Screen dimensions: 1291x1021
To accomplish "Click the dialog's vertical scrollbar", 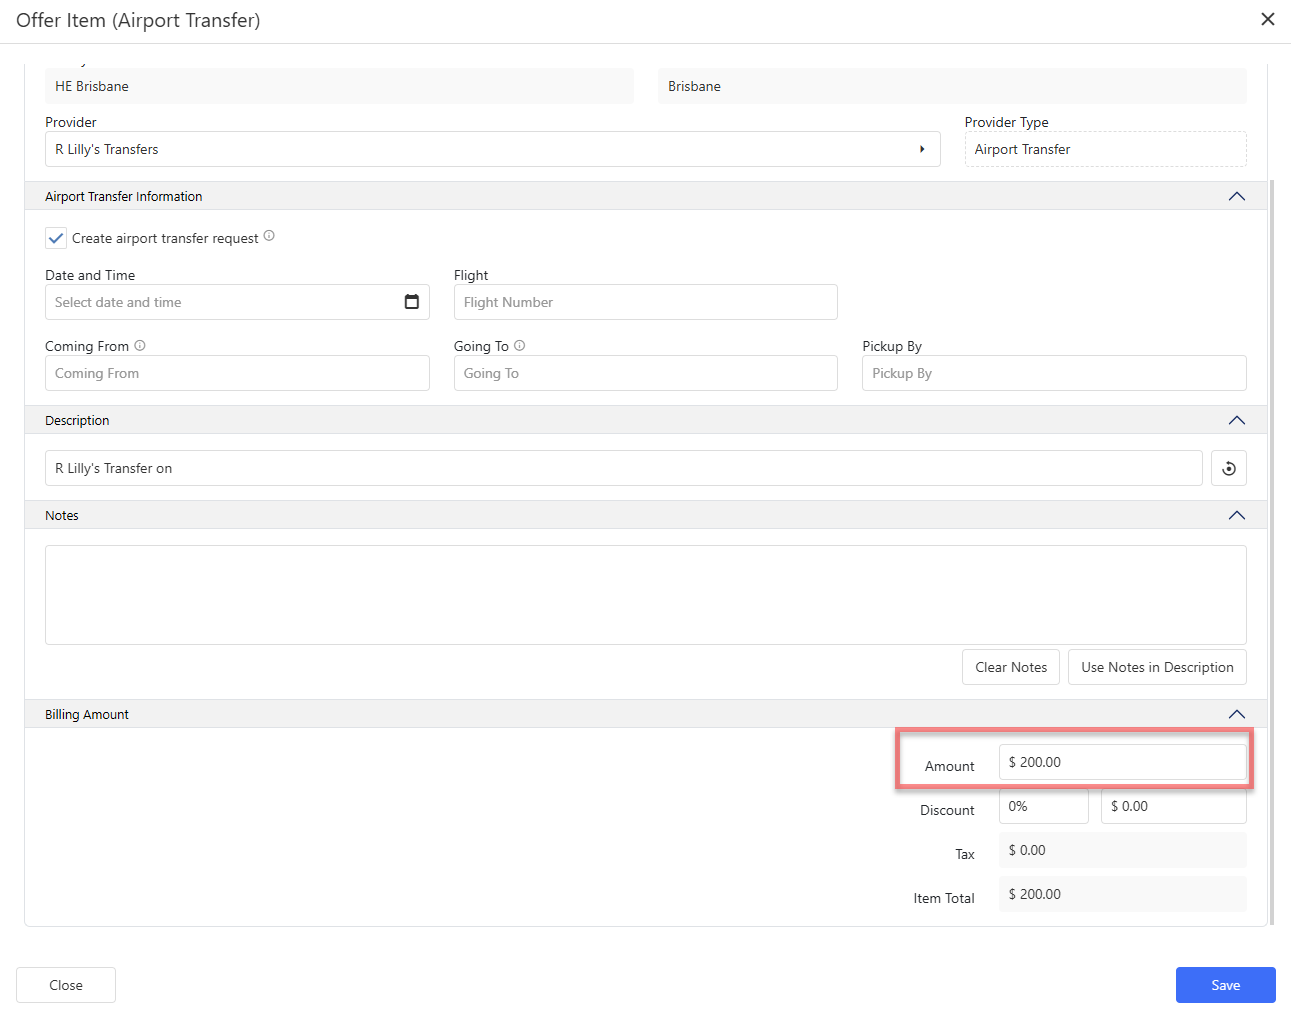I will (x=1272, y=552).
